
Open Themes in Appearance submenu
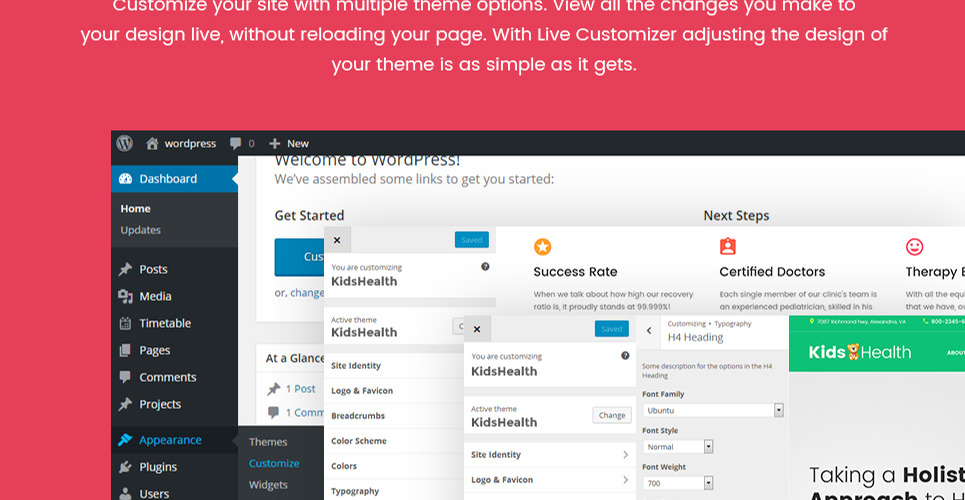pos(268,442)
